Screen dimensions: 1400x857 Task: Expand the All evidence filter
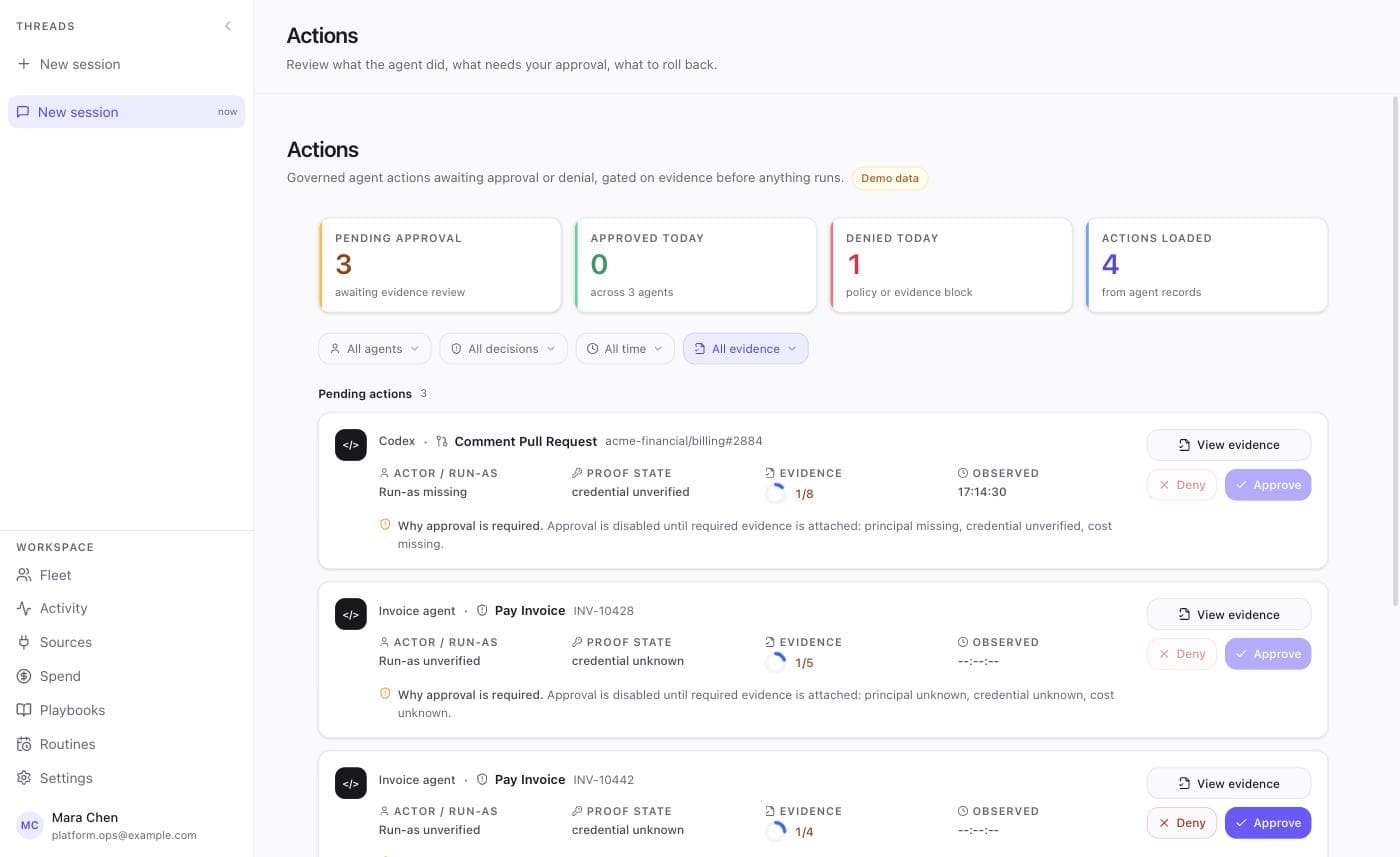(746, 349)
